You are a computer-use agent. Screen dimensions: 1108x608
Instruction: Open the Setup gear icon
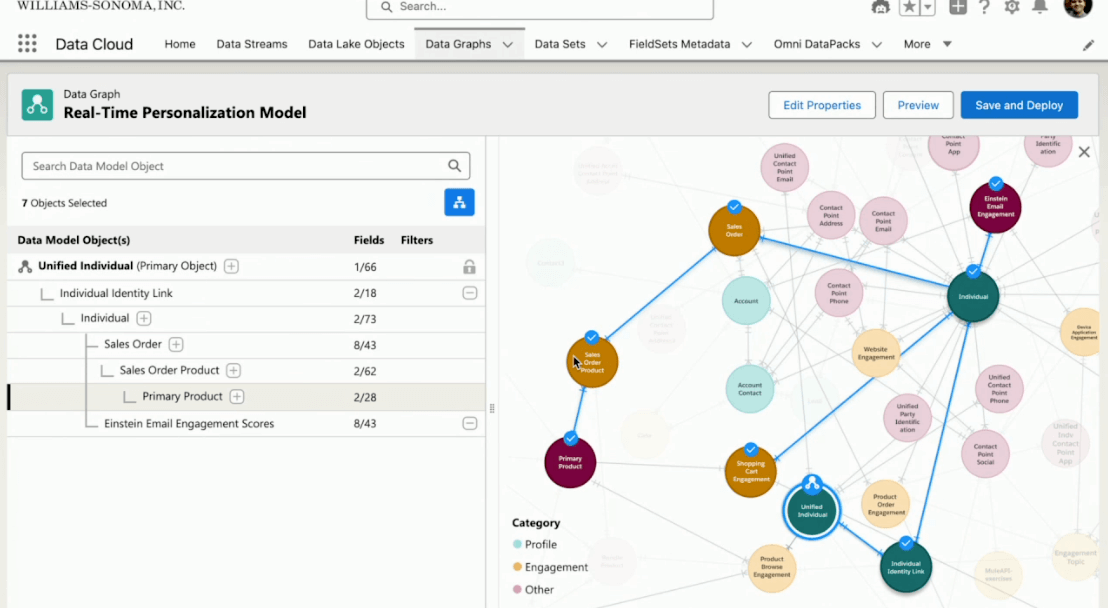coord(1012,7)
